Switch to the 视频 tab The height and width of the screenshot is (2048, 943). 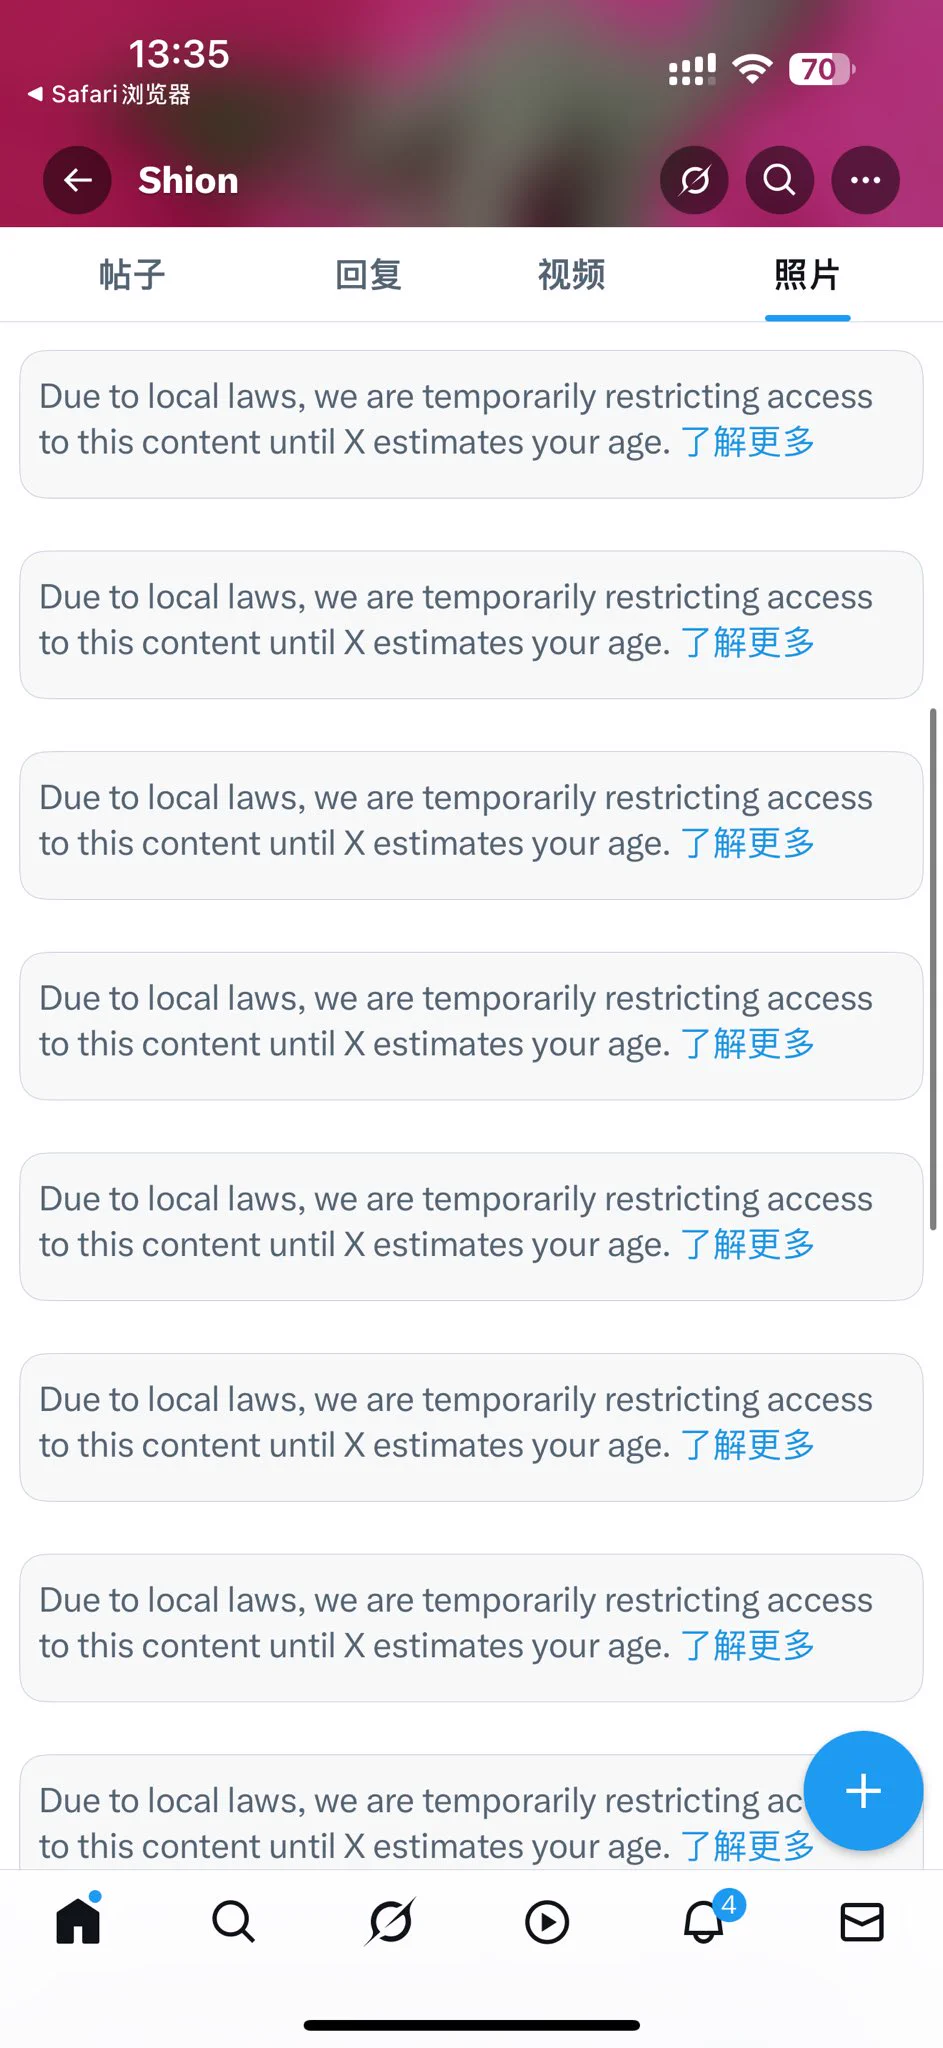pyautogui.click(x=571, y=274)
